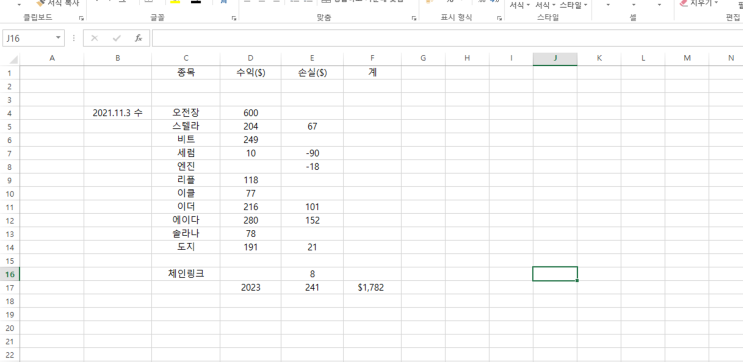Click the 이더 cell
Image resolution: width=743 pixels, height=362 pixels.
186,207
